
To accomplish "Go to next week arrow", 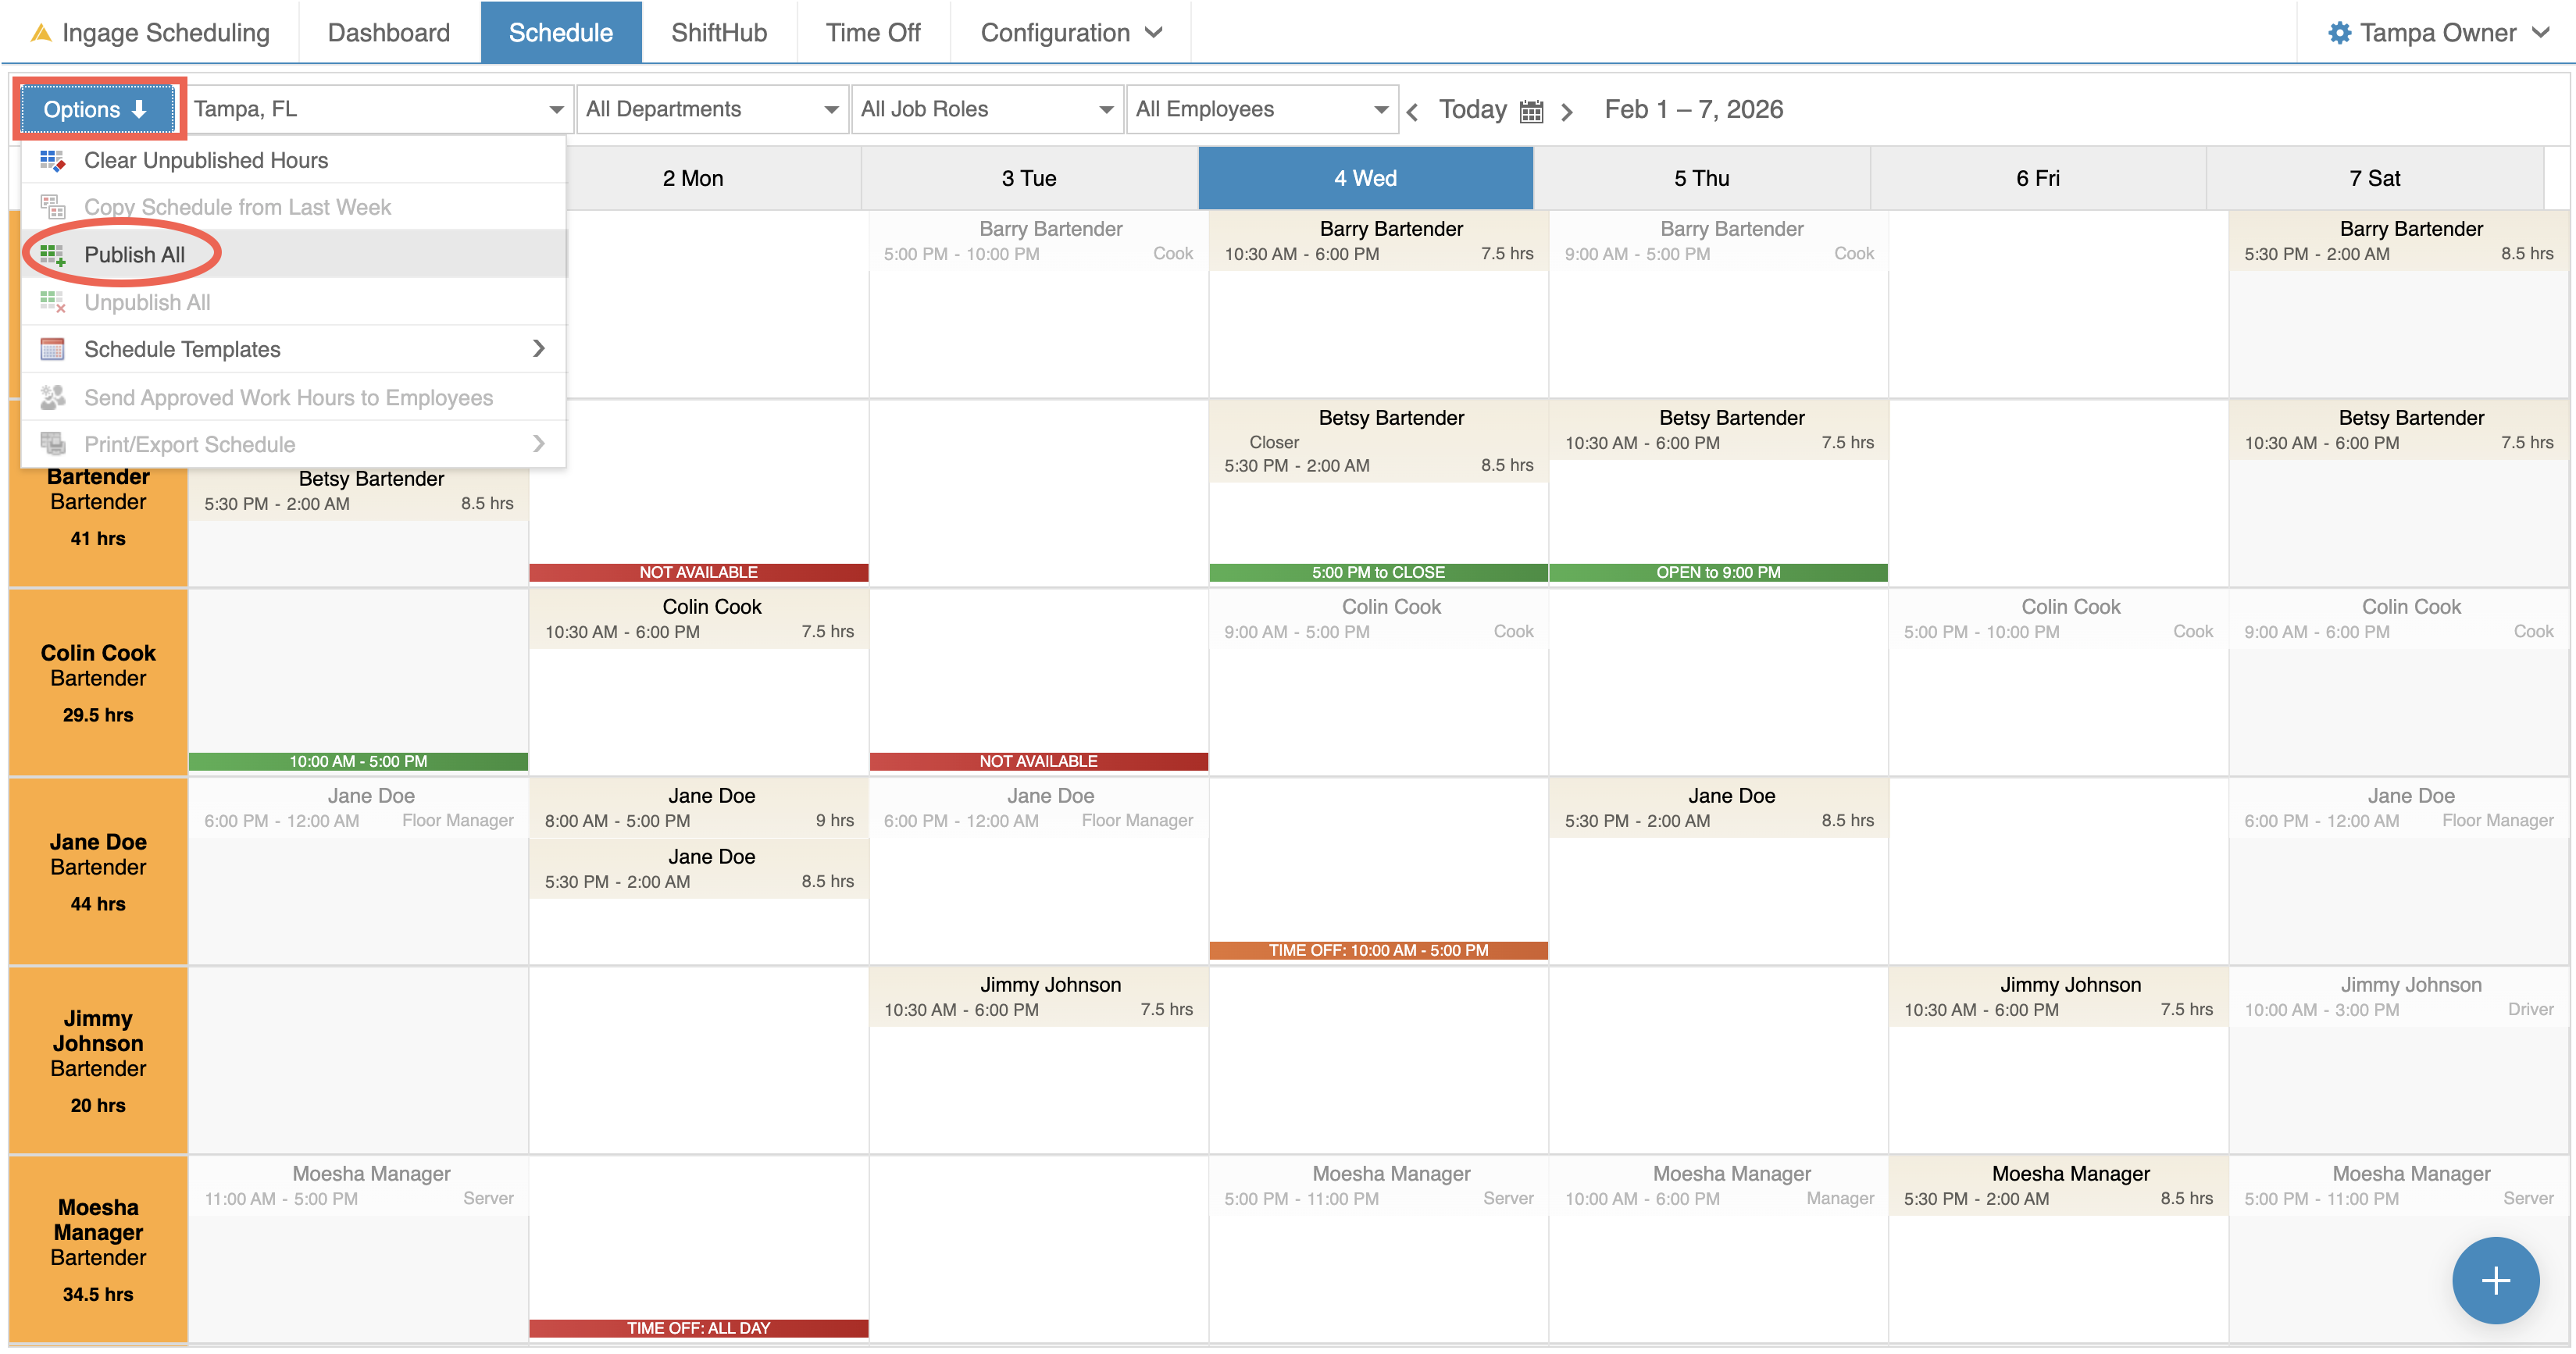I will pyautogui.click(x=1567, y=112).
